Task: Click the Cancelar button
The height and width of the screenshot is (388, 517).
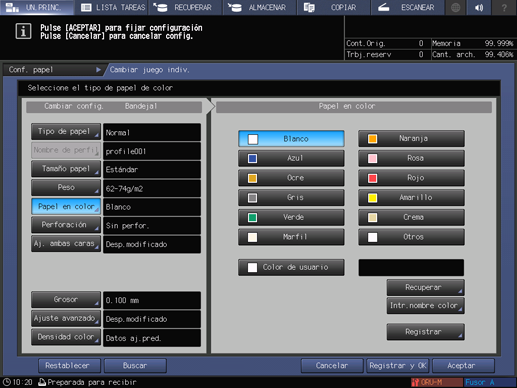Action: [x=332, y=366]
